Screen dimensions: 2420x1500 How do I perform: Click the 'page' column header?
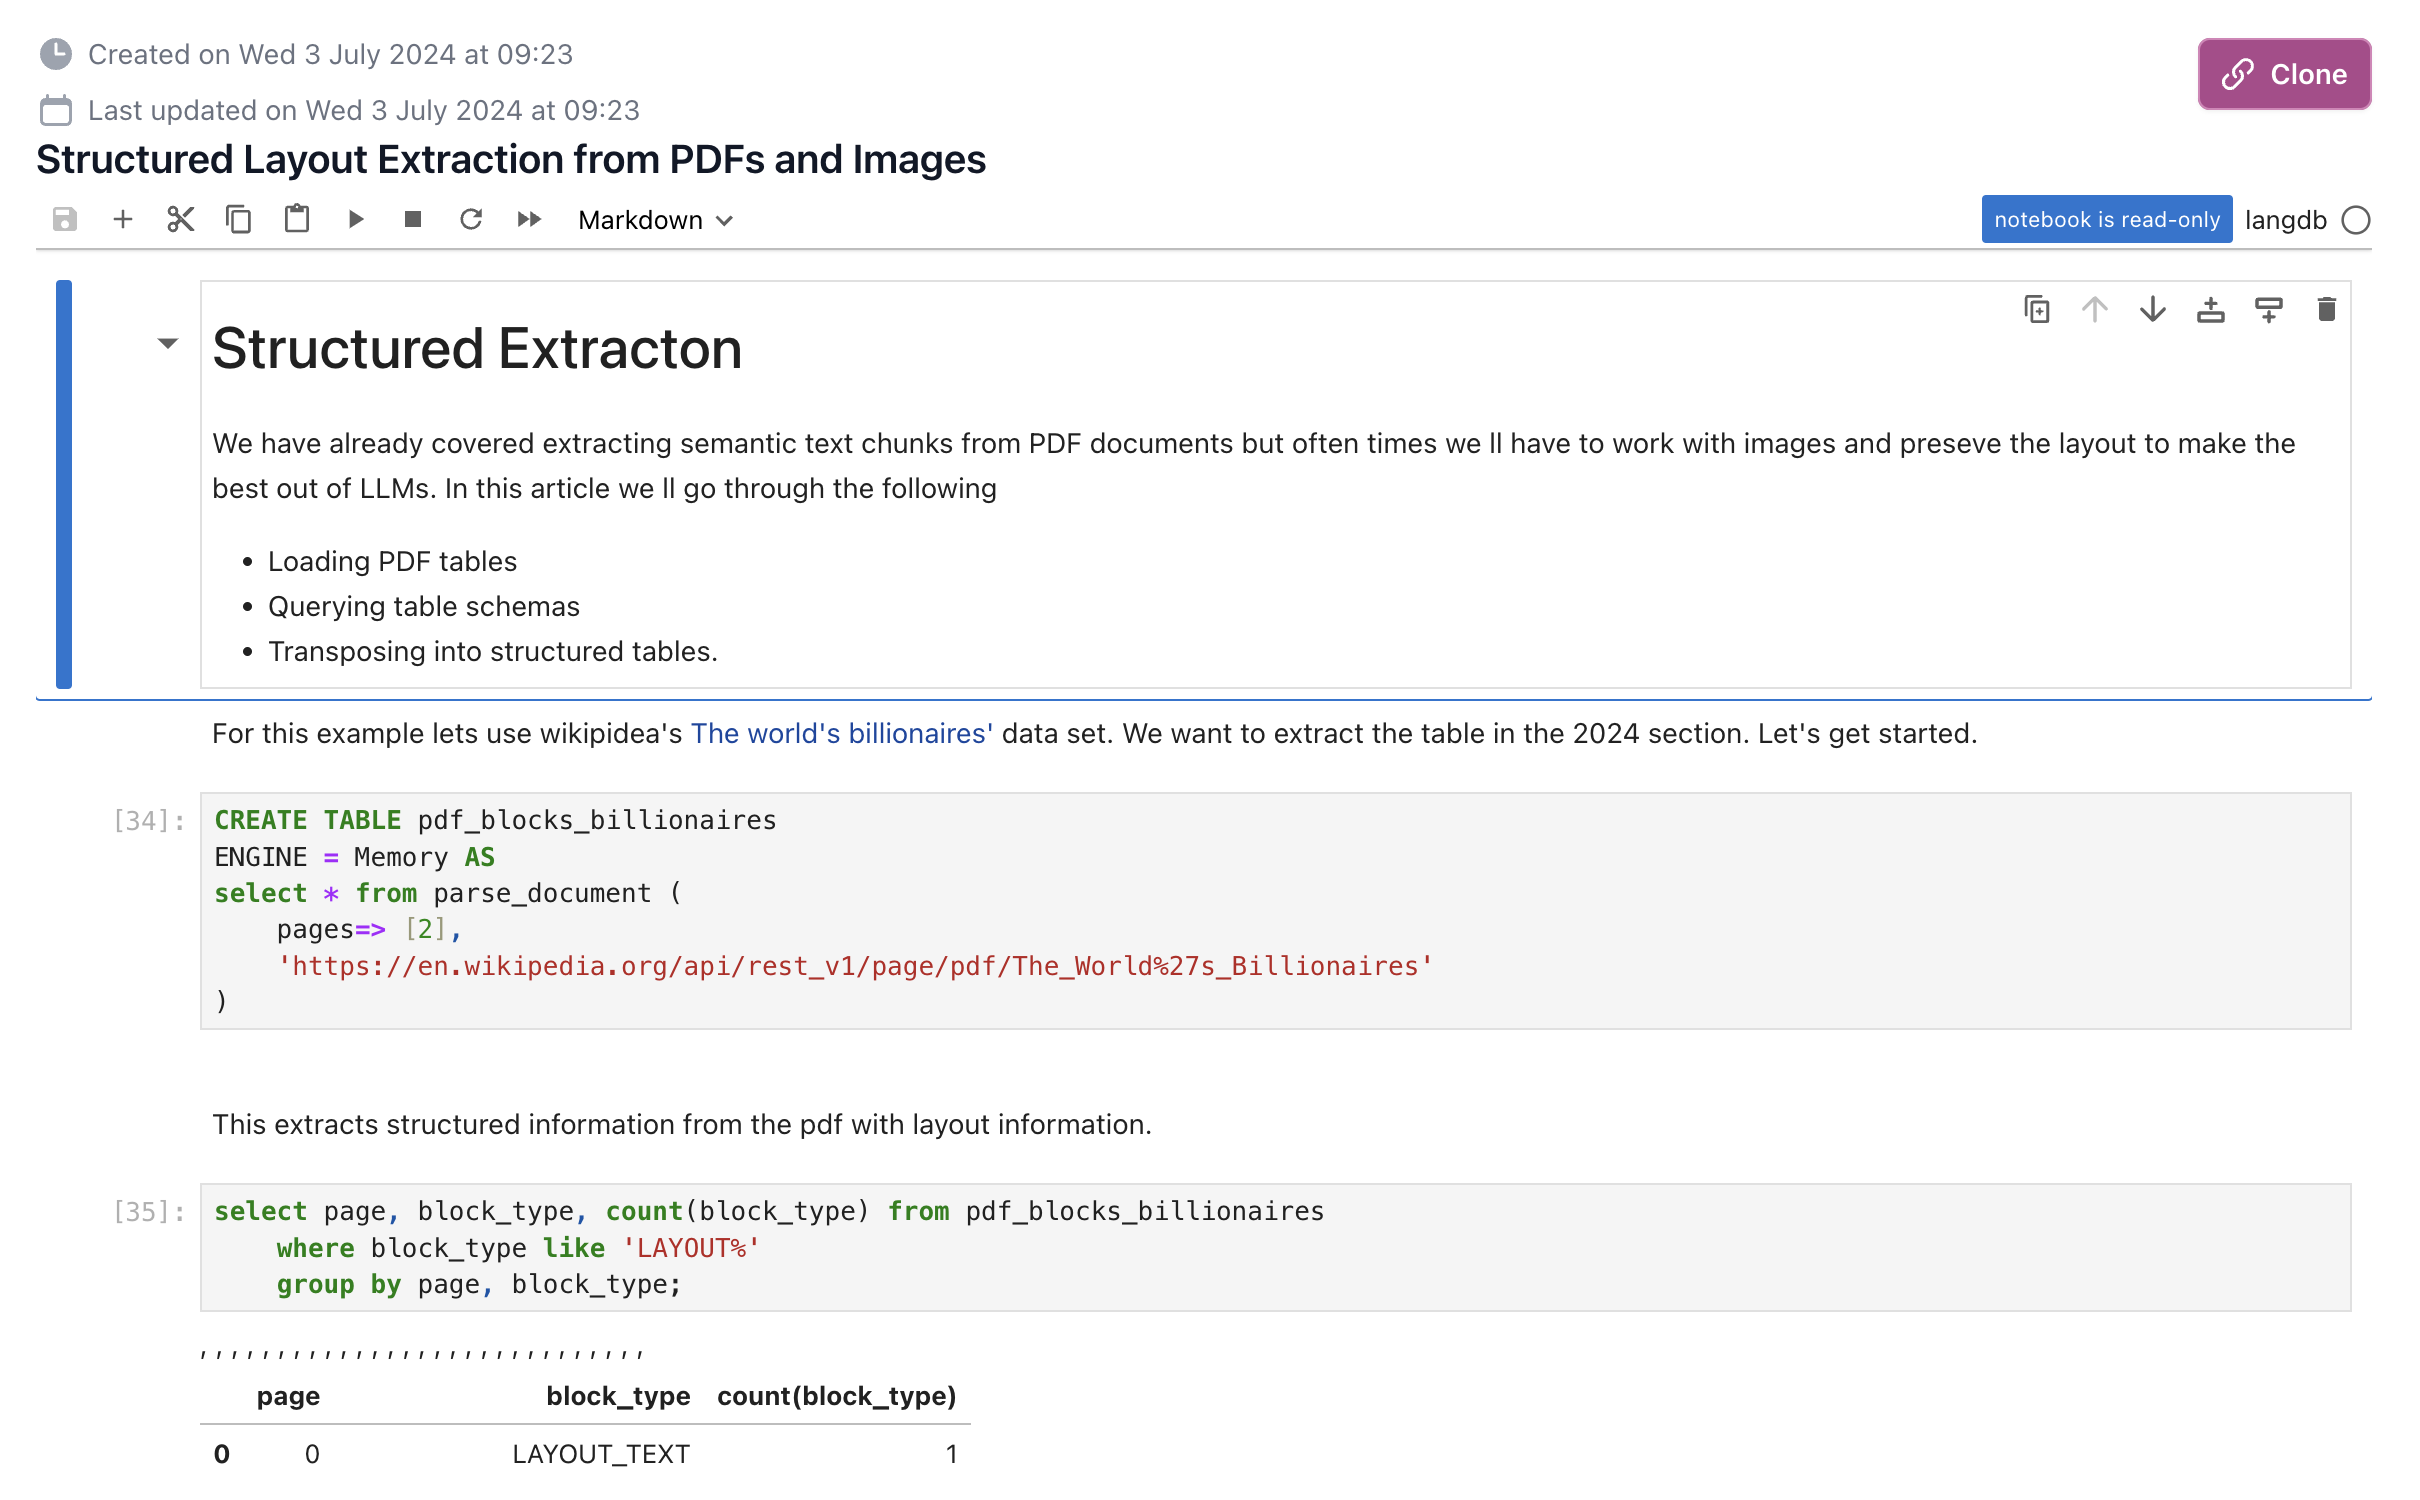point(288,1396)
